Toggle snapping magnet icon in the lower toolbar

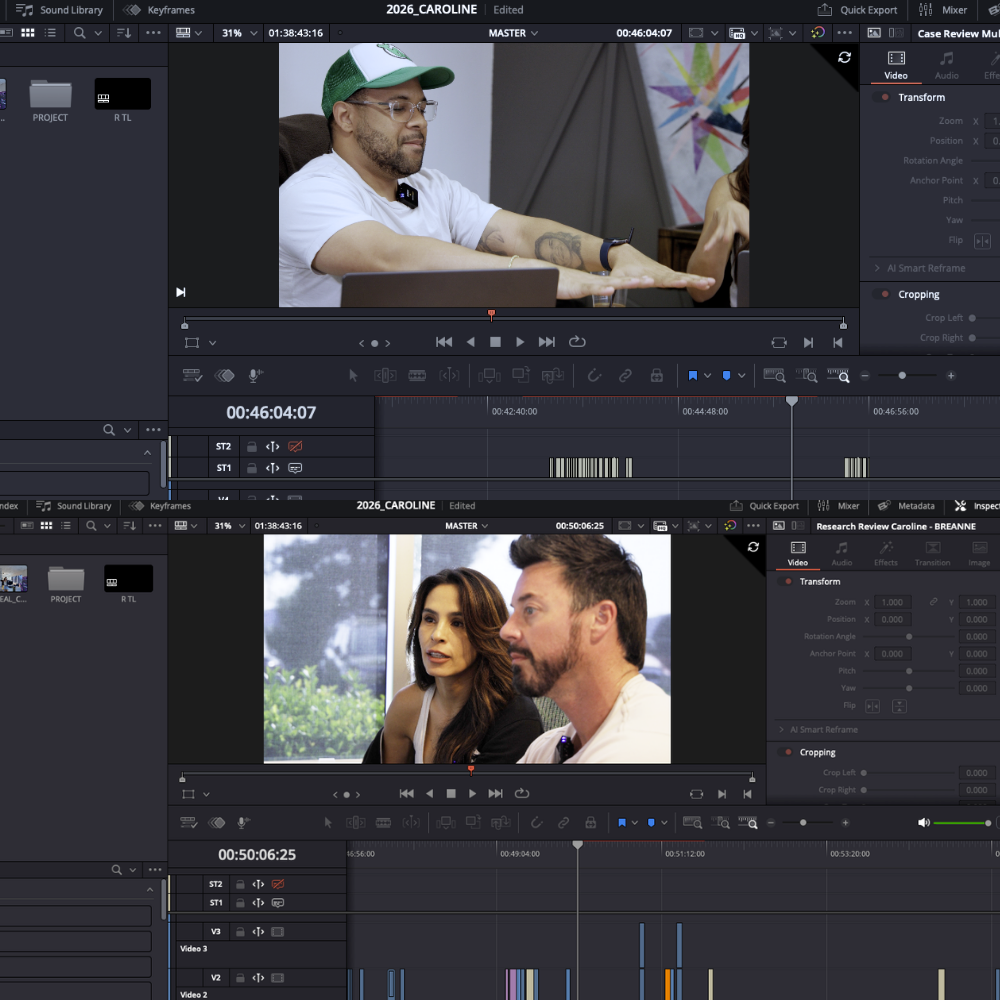(x=536, y=823)
